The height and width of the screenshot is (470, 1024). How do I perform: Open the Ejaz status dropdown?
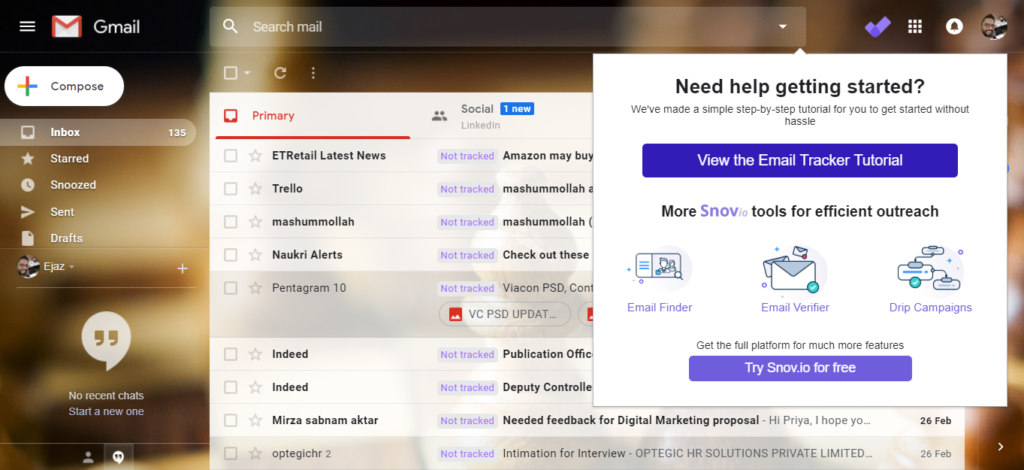pyautogui.click(x=72, y=267)
